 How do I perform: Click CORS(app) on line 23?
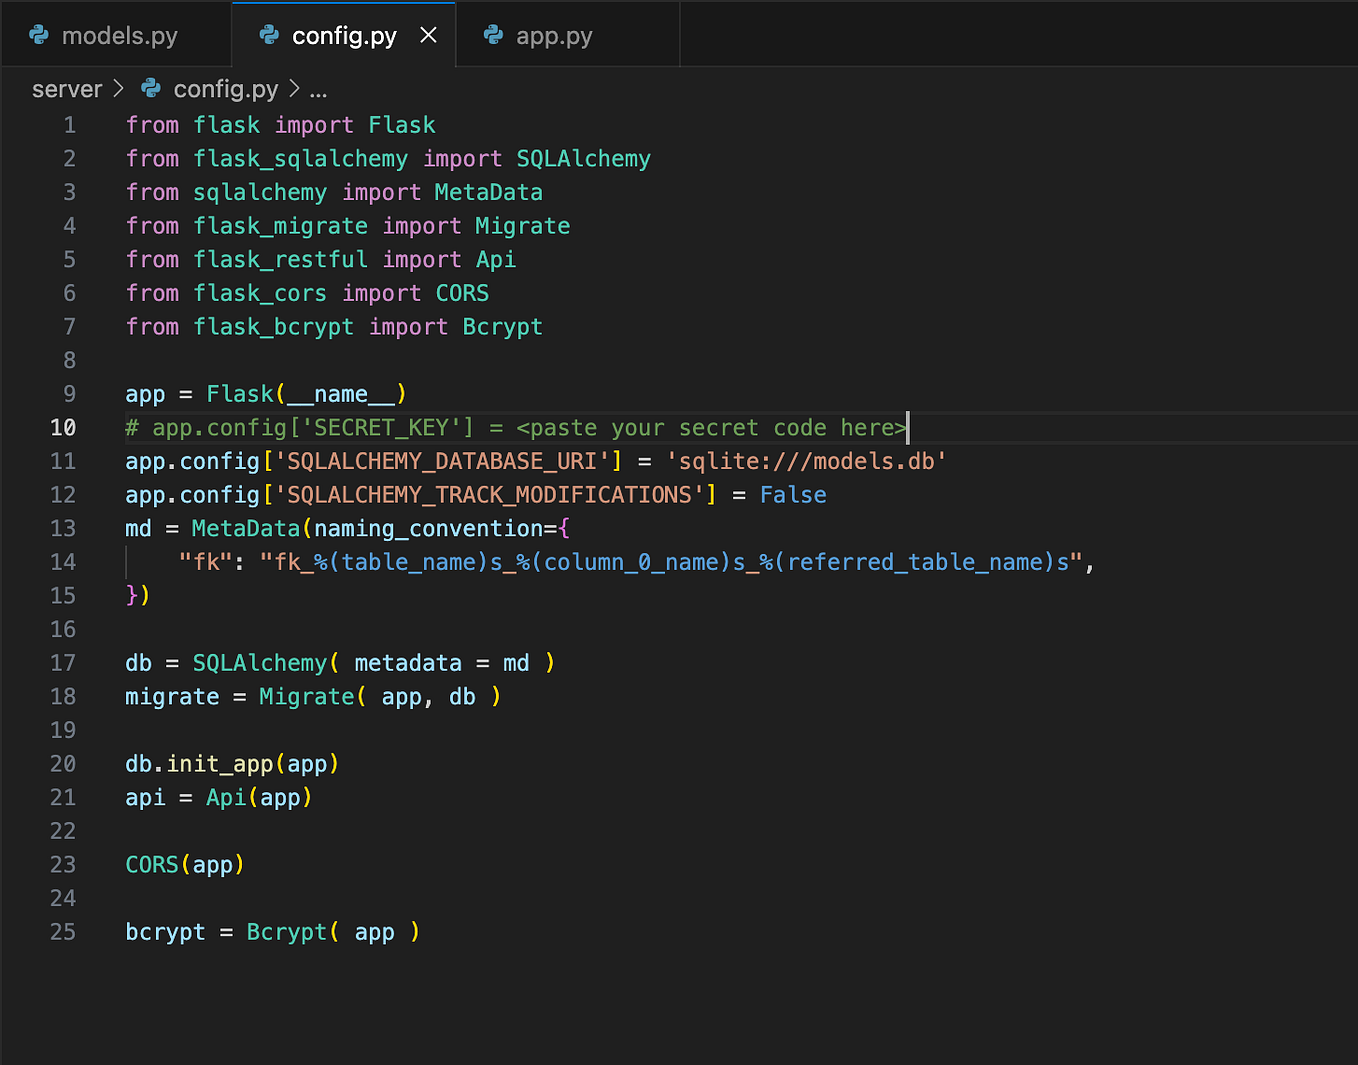[184, 864]
